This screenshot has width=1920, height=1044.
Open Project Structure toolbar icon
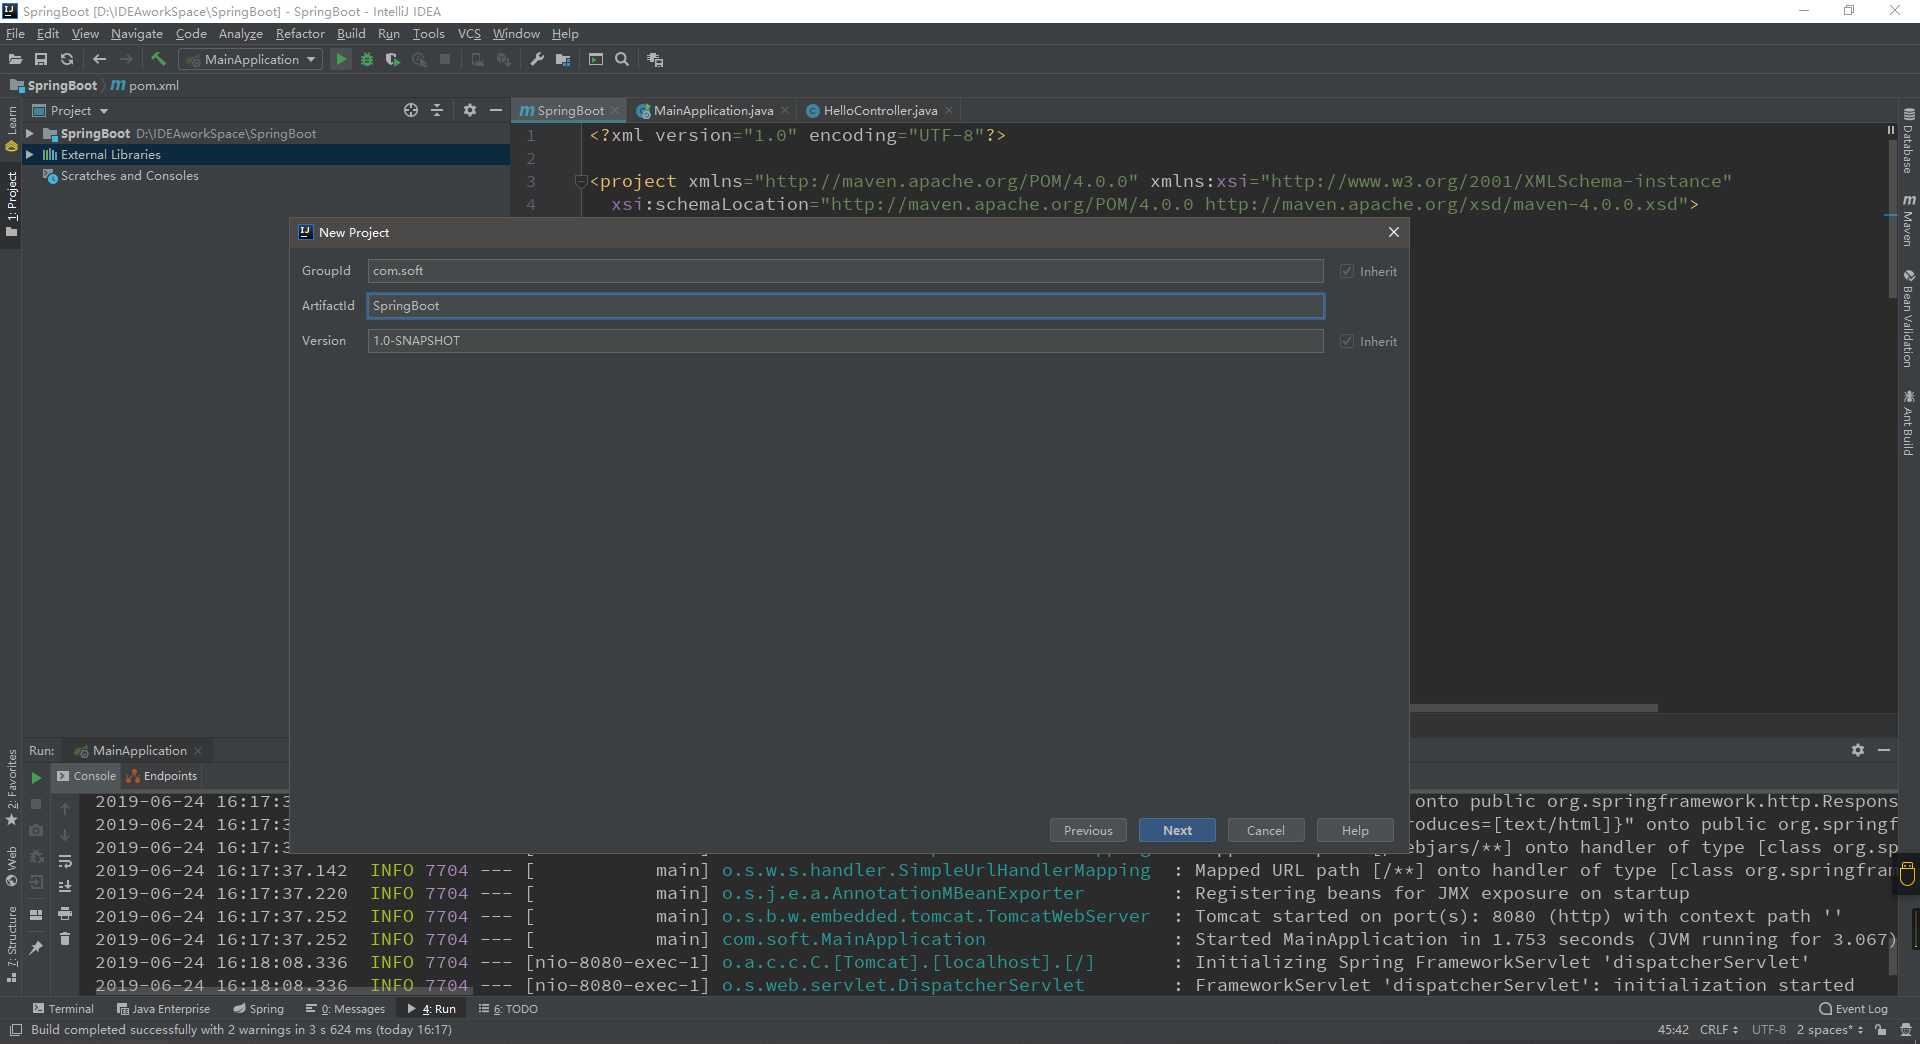(x=563, y=60)
